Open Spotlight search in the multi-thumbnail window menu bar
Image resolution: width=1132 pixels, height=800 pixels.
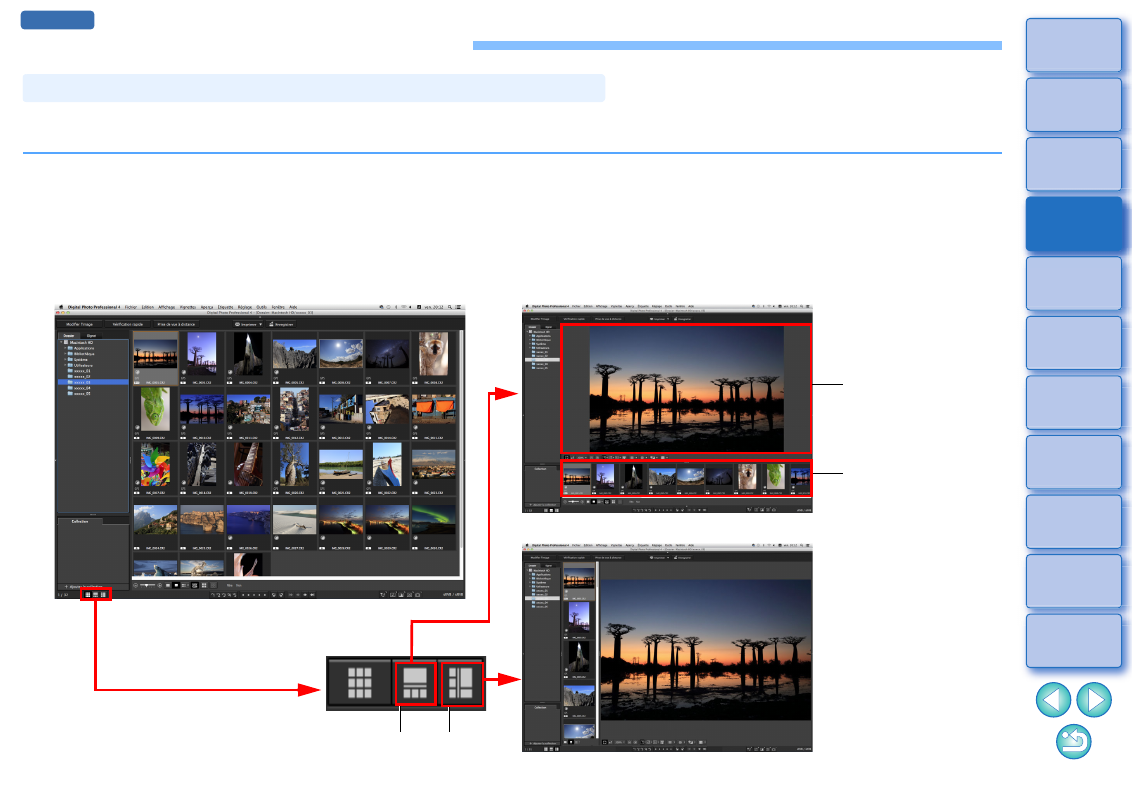point(450,307)
